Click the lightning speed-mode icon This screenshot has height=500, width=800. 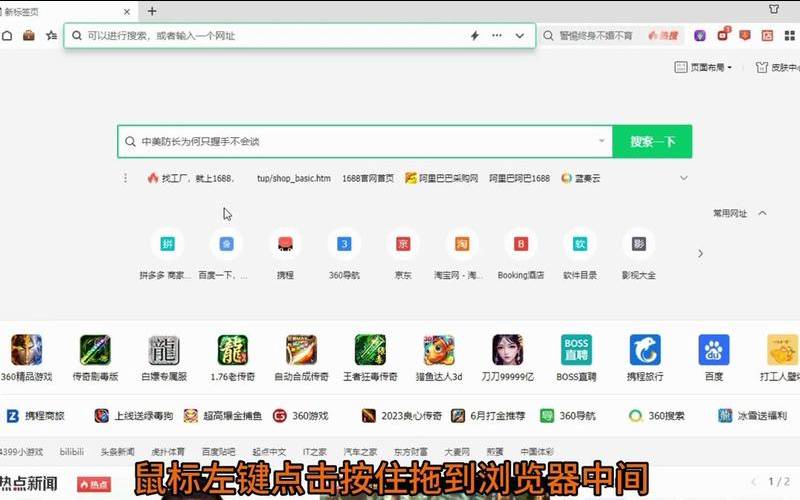474,36
